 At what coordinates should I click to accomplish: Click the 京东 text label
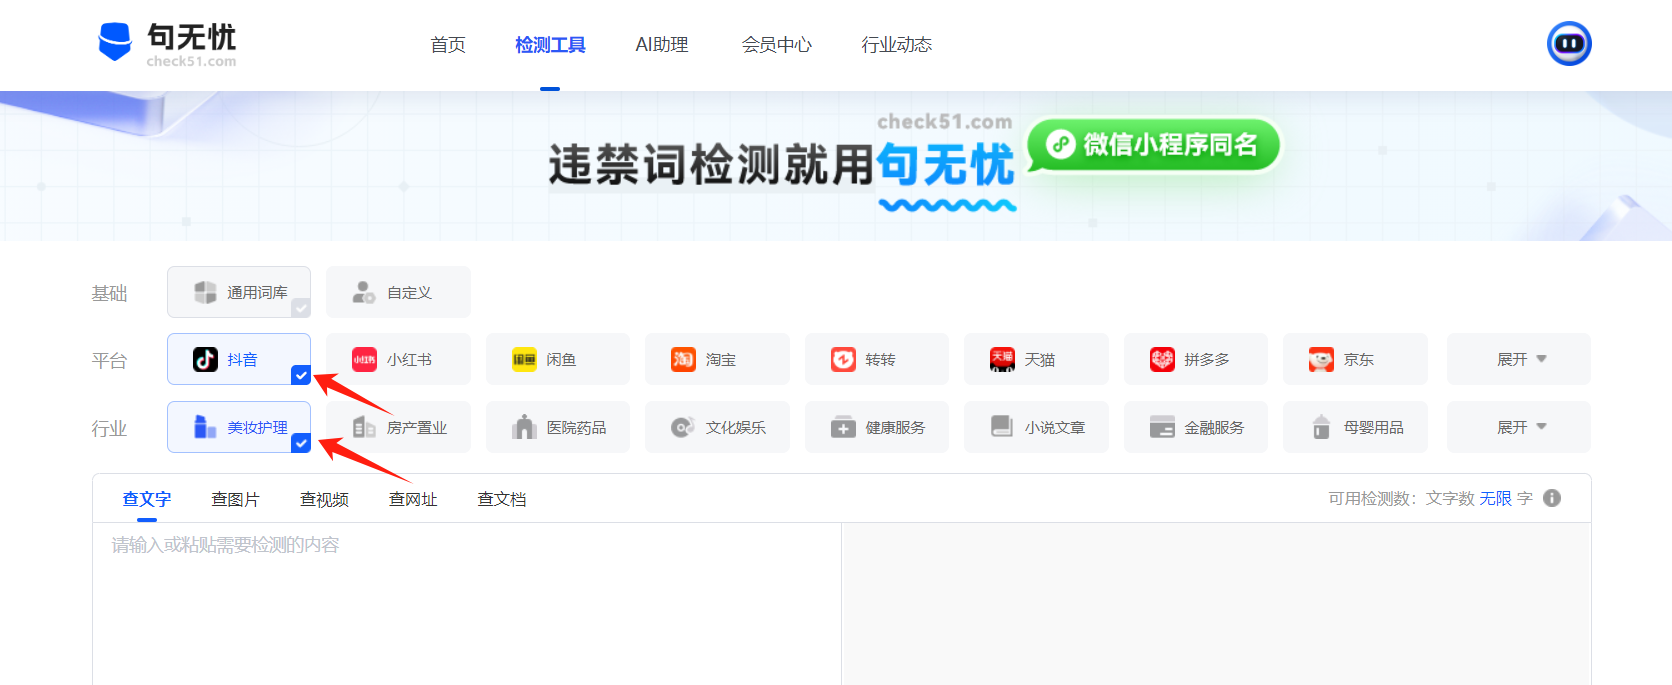point(1359,360)
